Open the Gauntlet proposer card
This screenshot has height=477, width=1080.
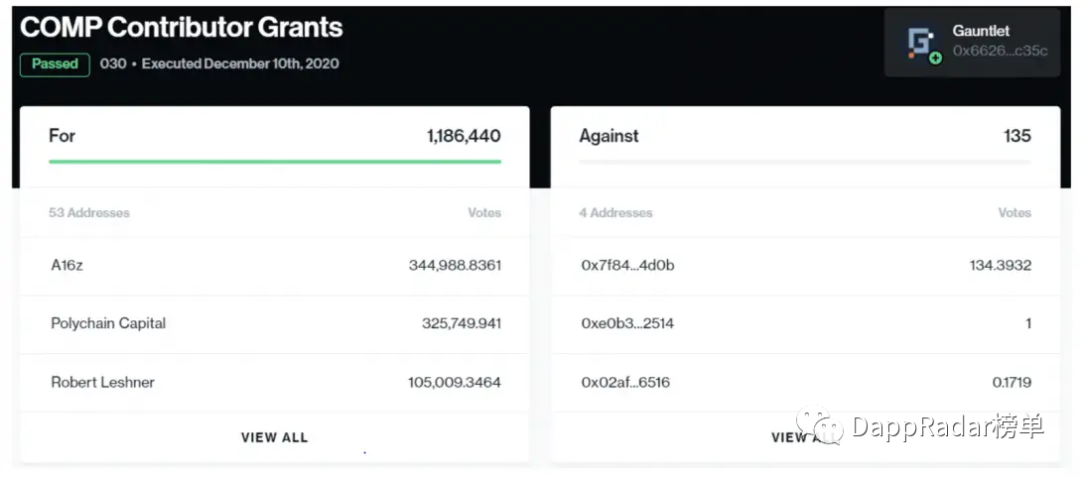[x=971, y=43]
